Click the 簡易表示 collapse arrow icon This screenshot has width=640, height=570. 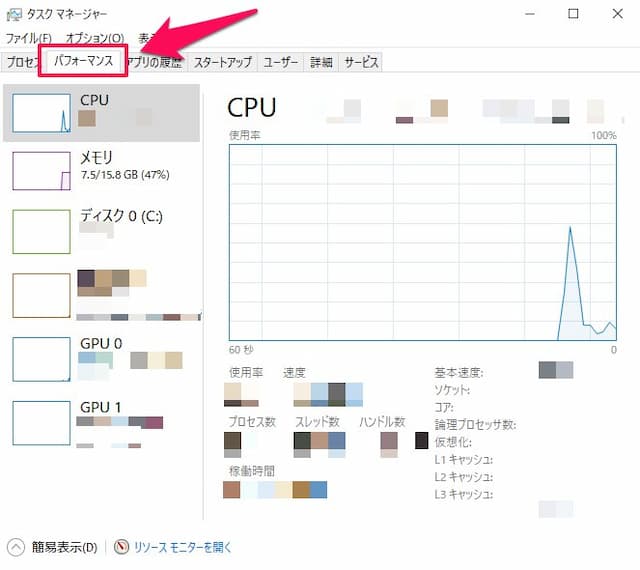pos(16,547)
